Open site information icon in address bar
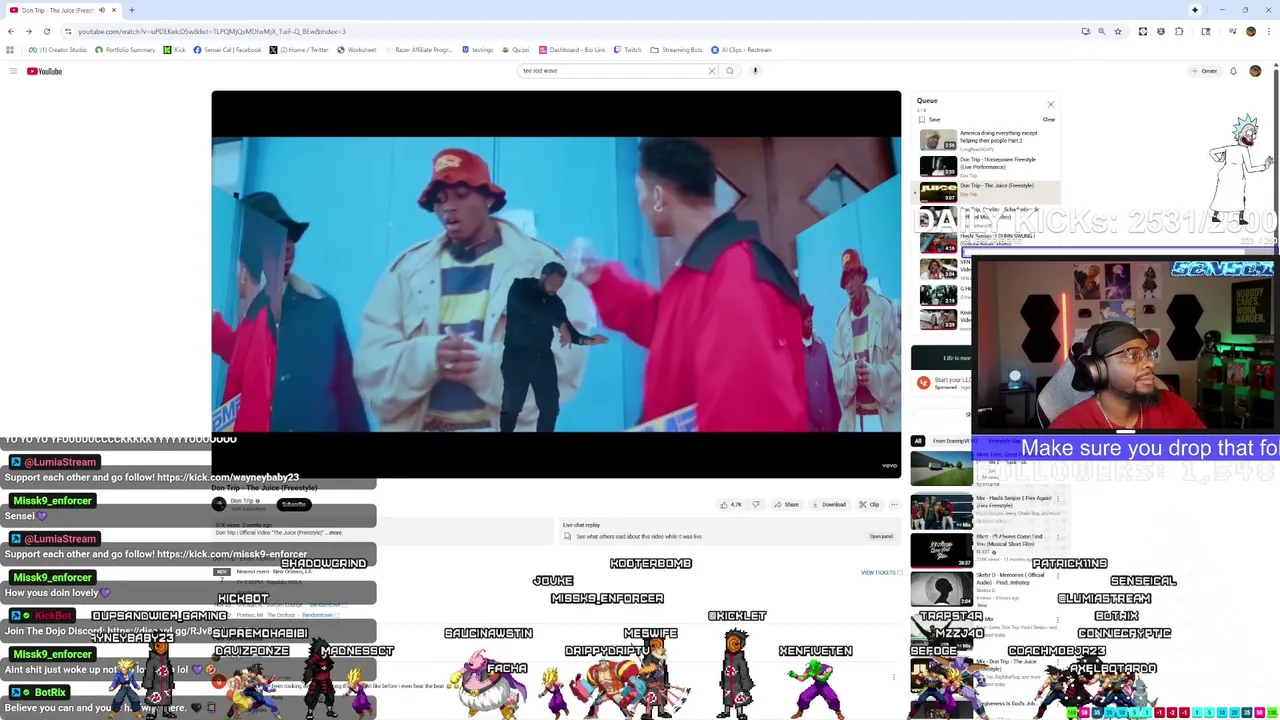 coord(68,31)
